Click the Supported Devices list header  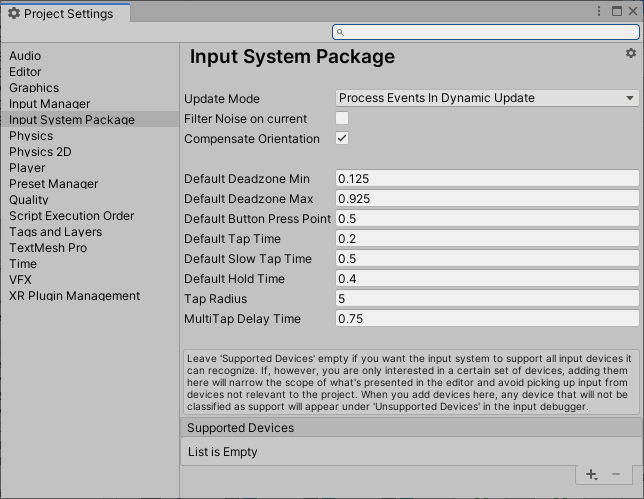(x=412, y=428)
